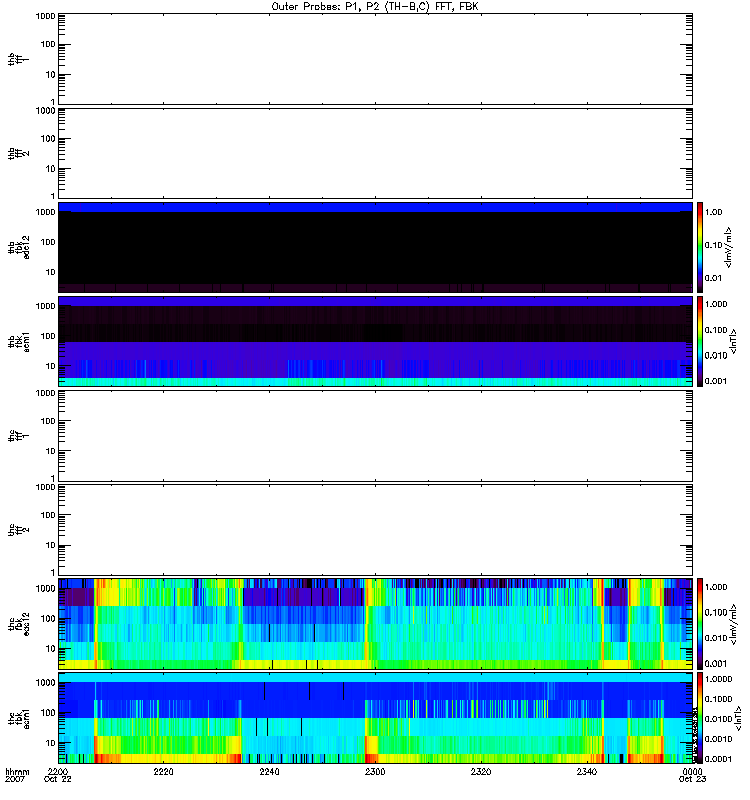Click the 2300 time axis label
Image resolution: width=750 pixels, height=800 pixels.
click(x=375, y=773)
